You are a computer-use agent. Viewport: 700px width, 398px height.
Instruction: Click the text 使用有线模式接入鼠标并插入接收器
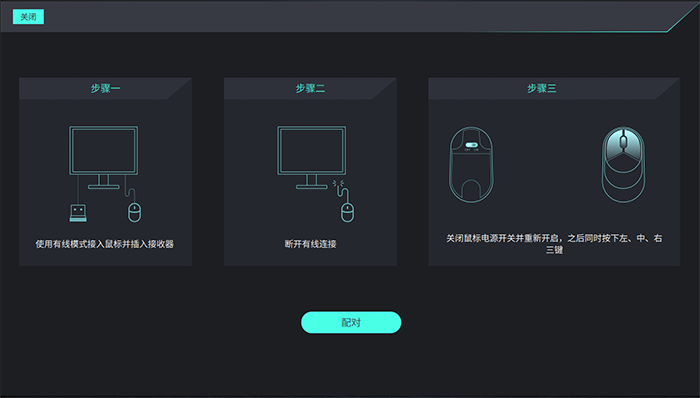(x=105, y=244)
